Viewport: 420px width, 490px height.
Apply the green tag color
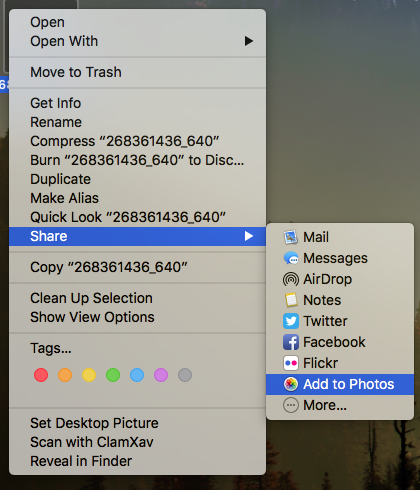click(x=113, y=375)
